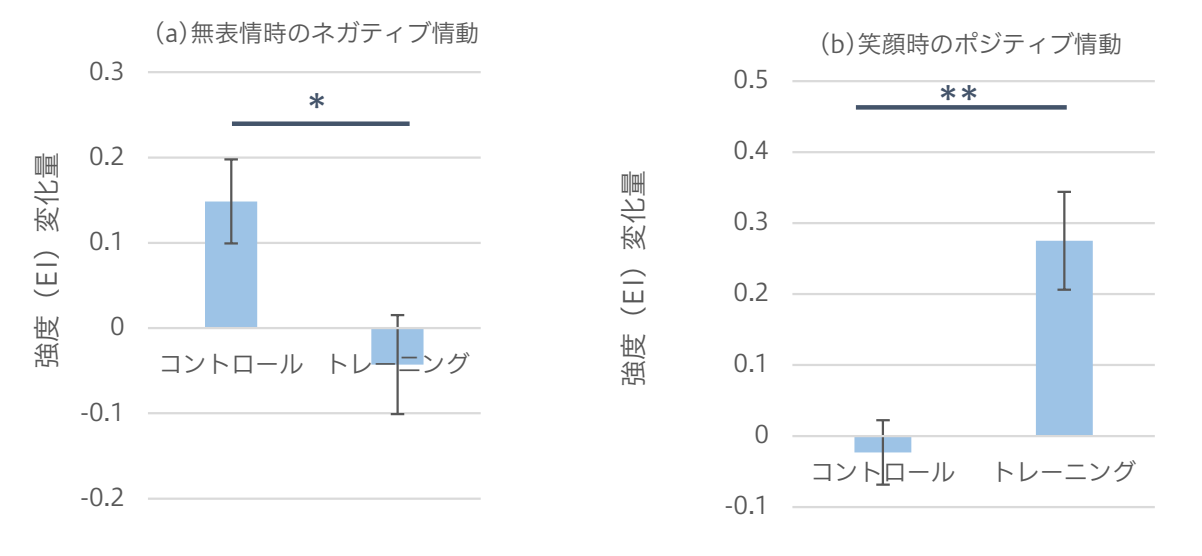Click the double asterisk significance marker

tap(958, 95)
